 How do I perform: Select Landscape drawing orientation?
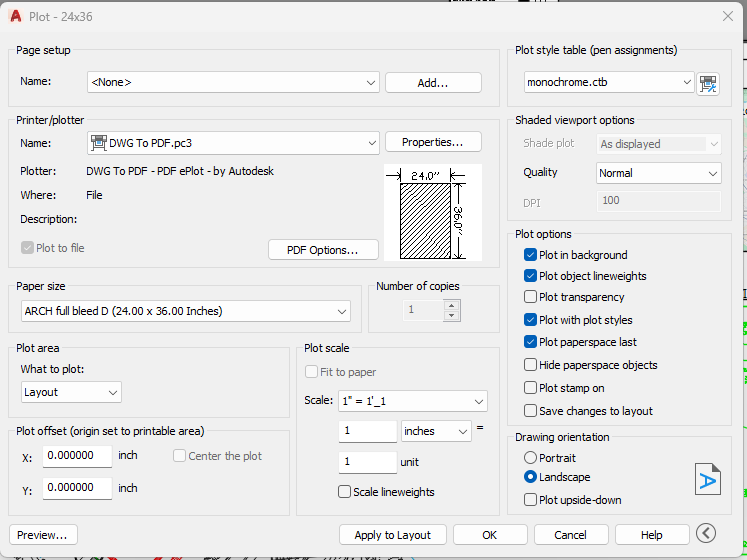[x=530, y=477]
